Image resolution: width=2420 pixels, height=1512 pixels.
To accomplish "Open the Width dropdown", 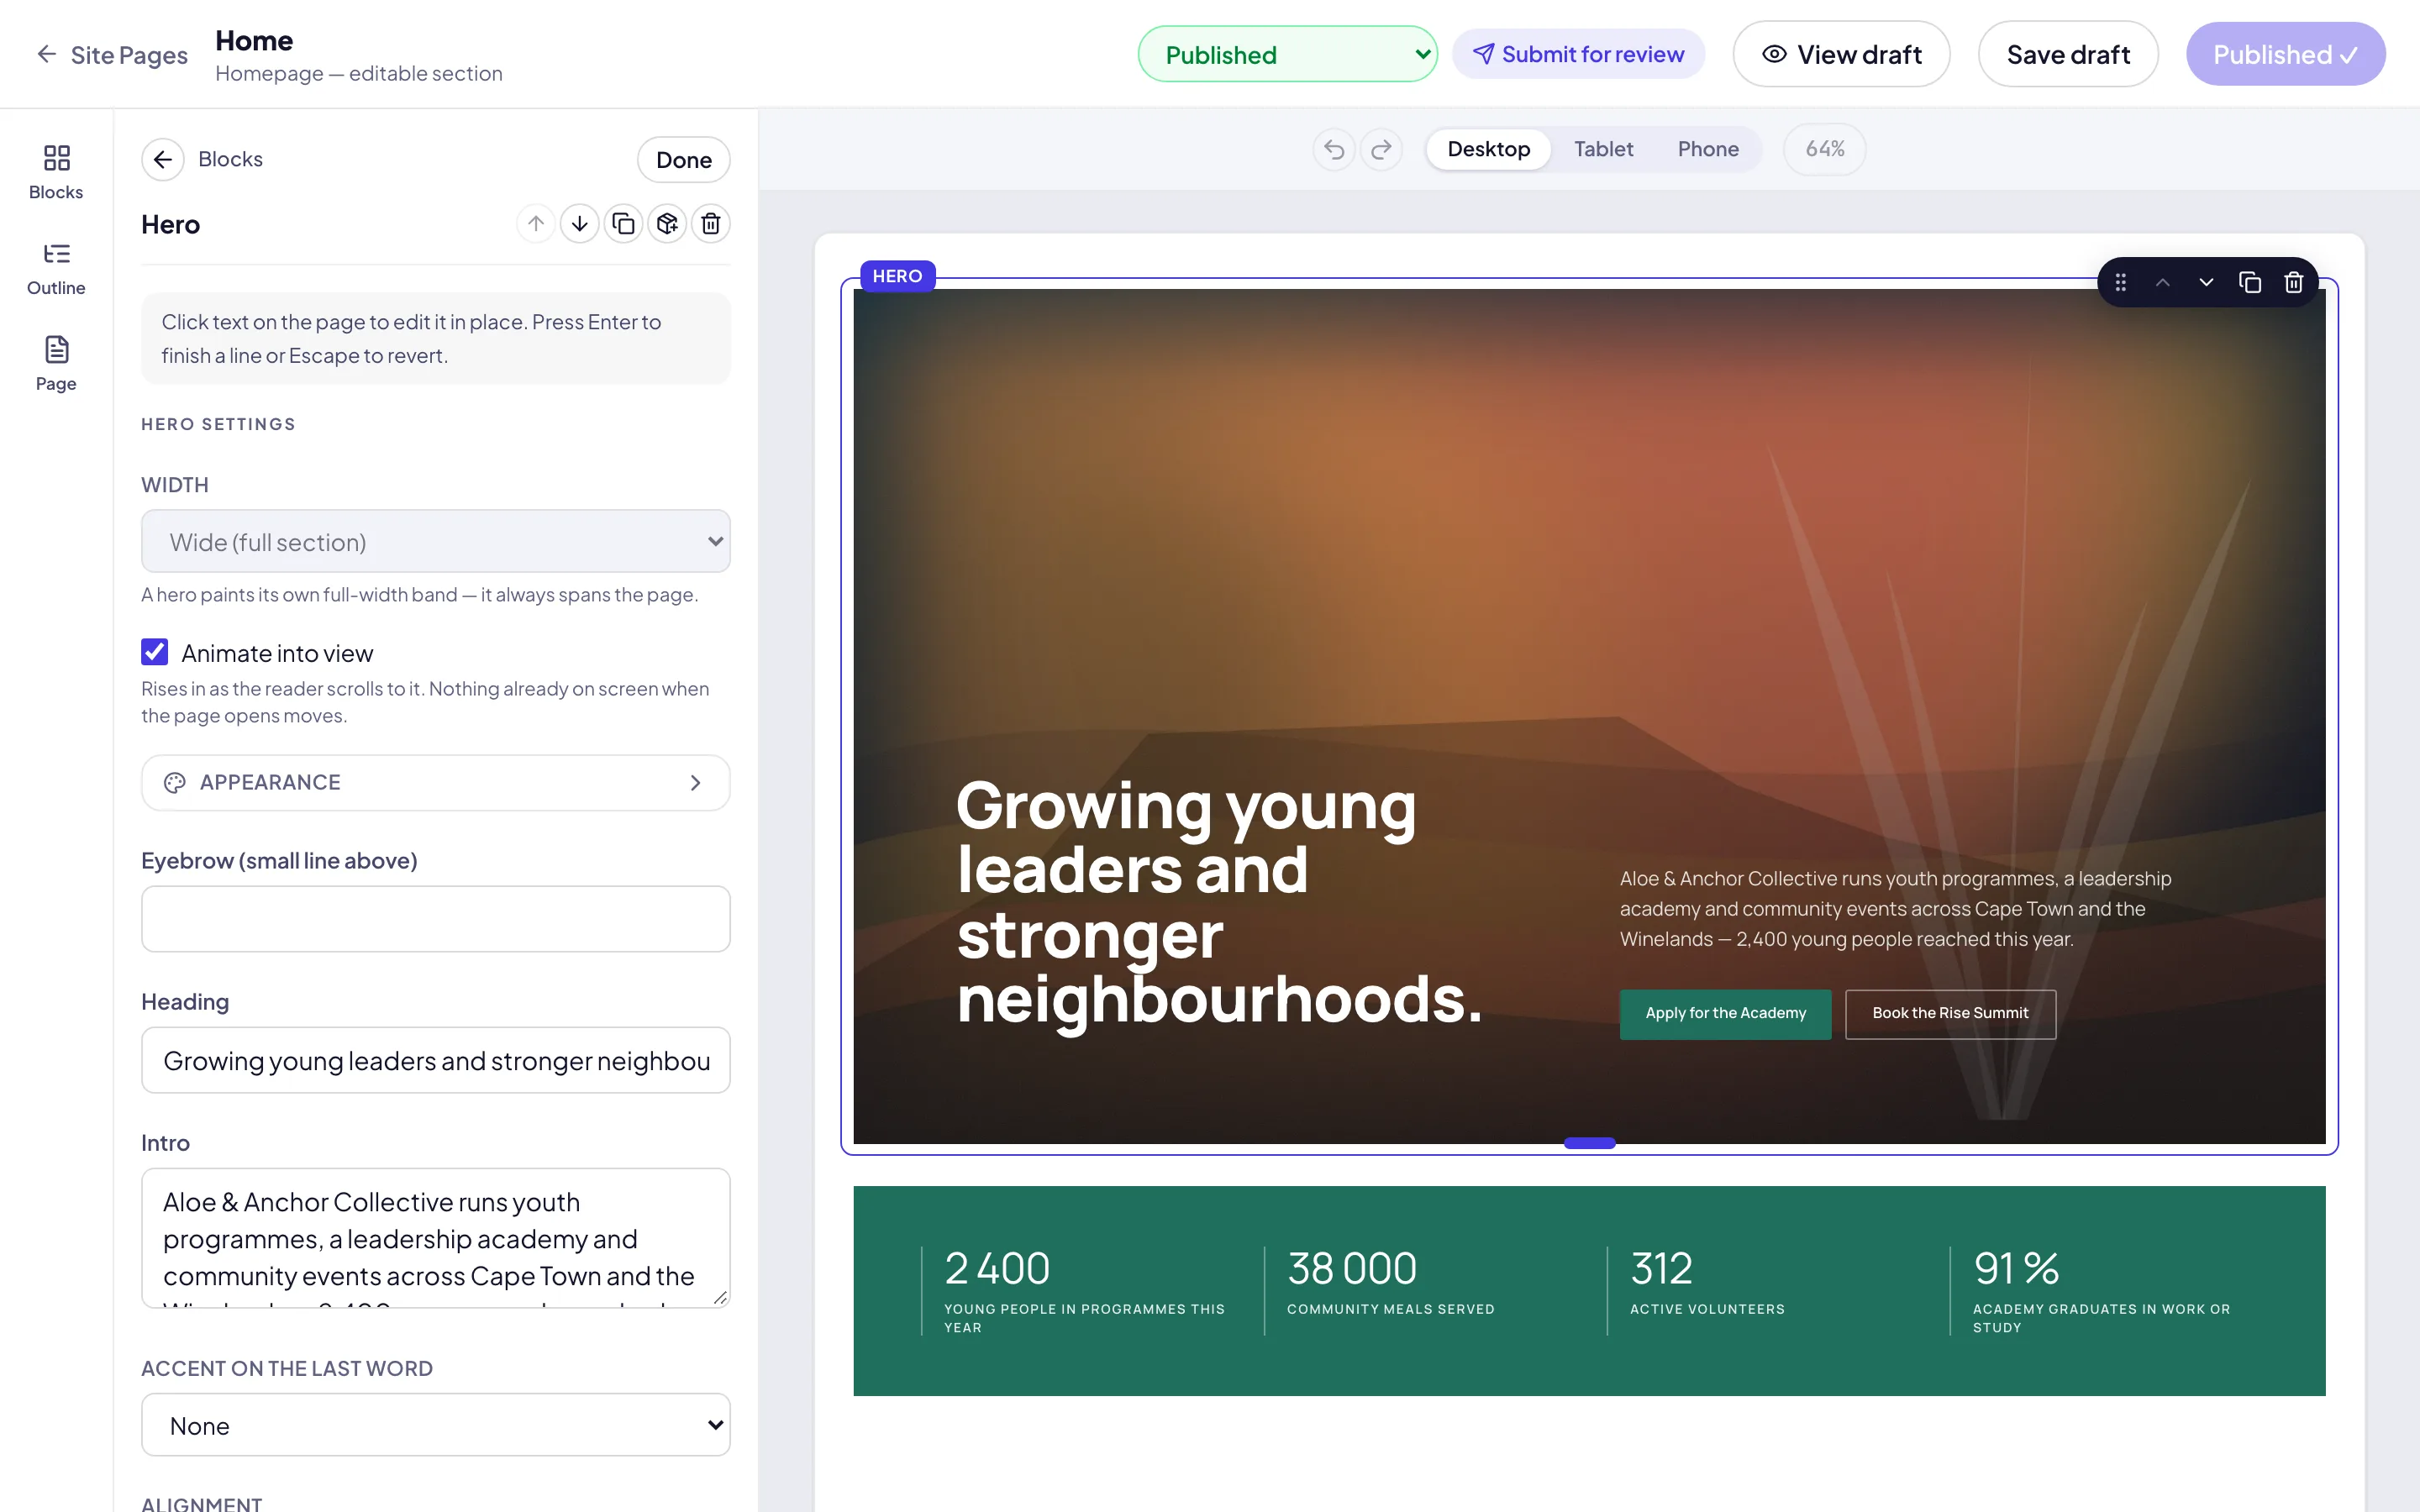I will click(436, 541).
